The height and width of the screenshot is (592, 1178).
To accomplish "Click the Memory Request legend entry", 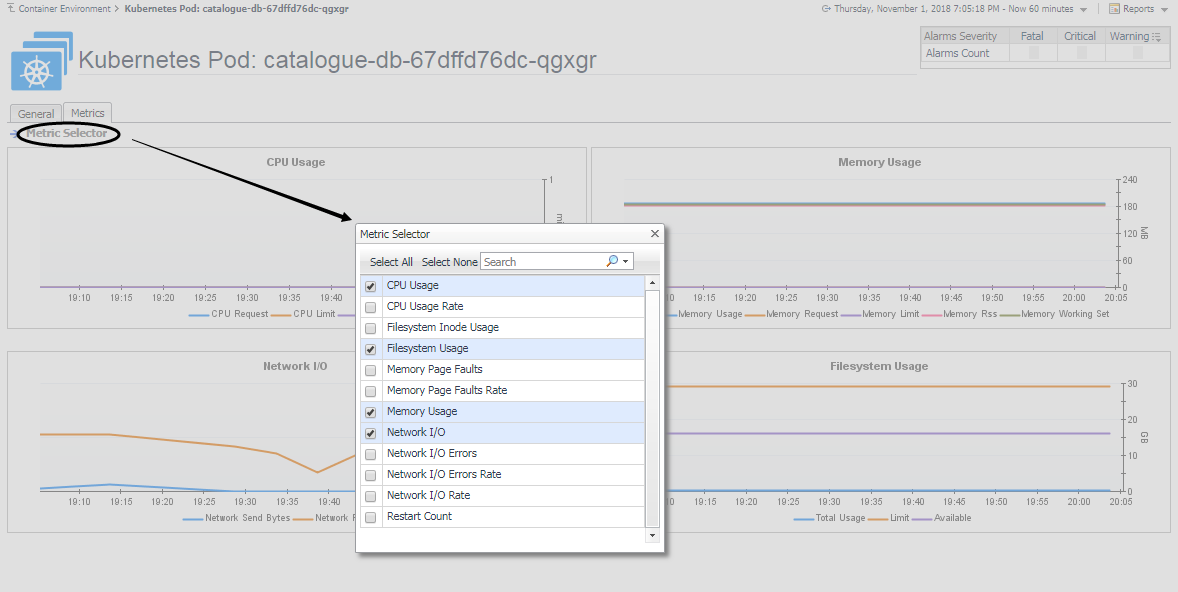I will pyautogui.click(x=792, y=314).
